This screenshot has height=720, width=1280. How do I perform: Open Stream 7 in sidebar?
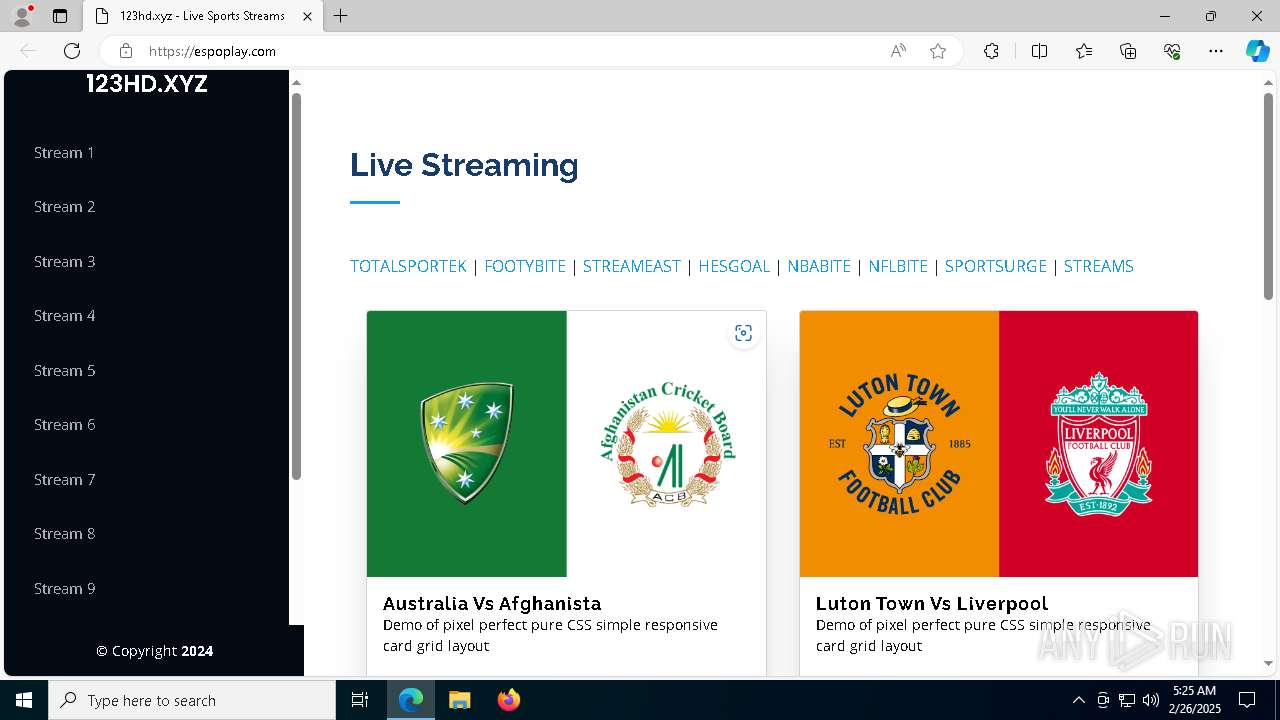64,480
